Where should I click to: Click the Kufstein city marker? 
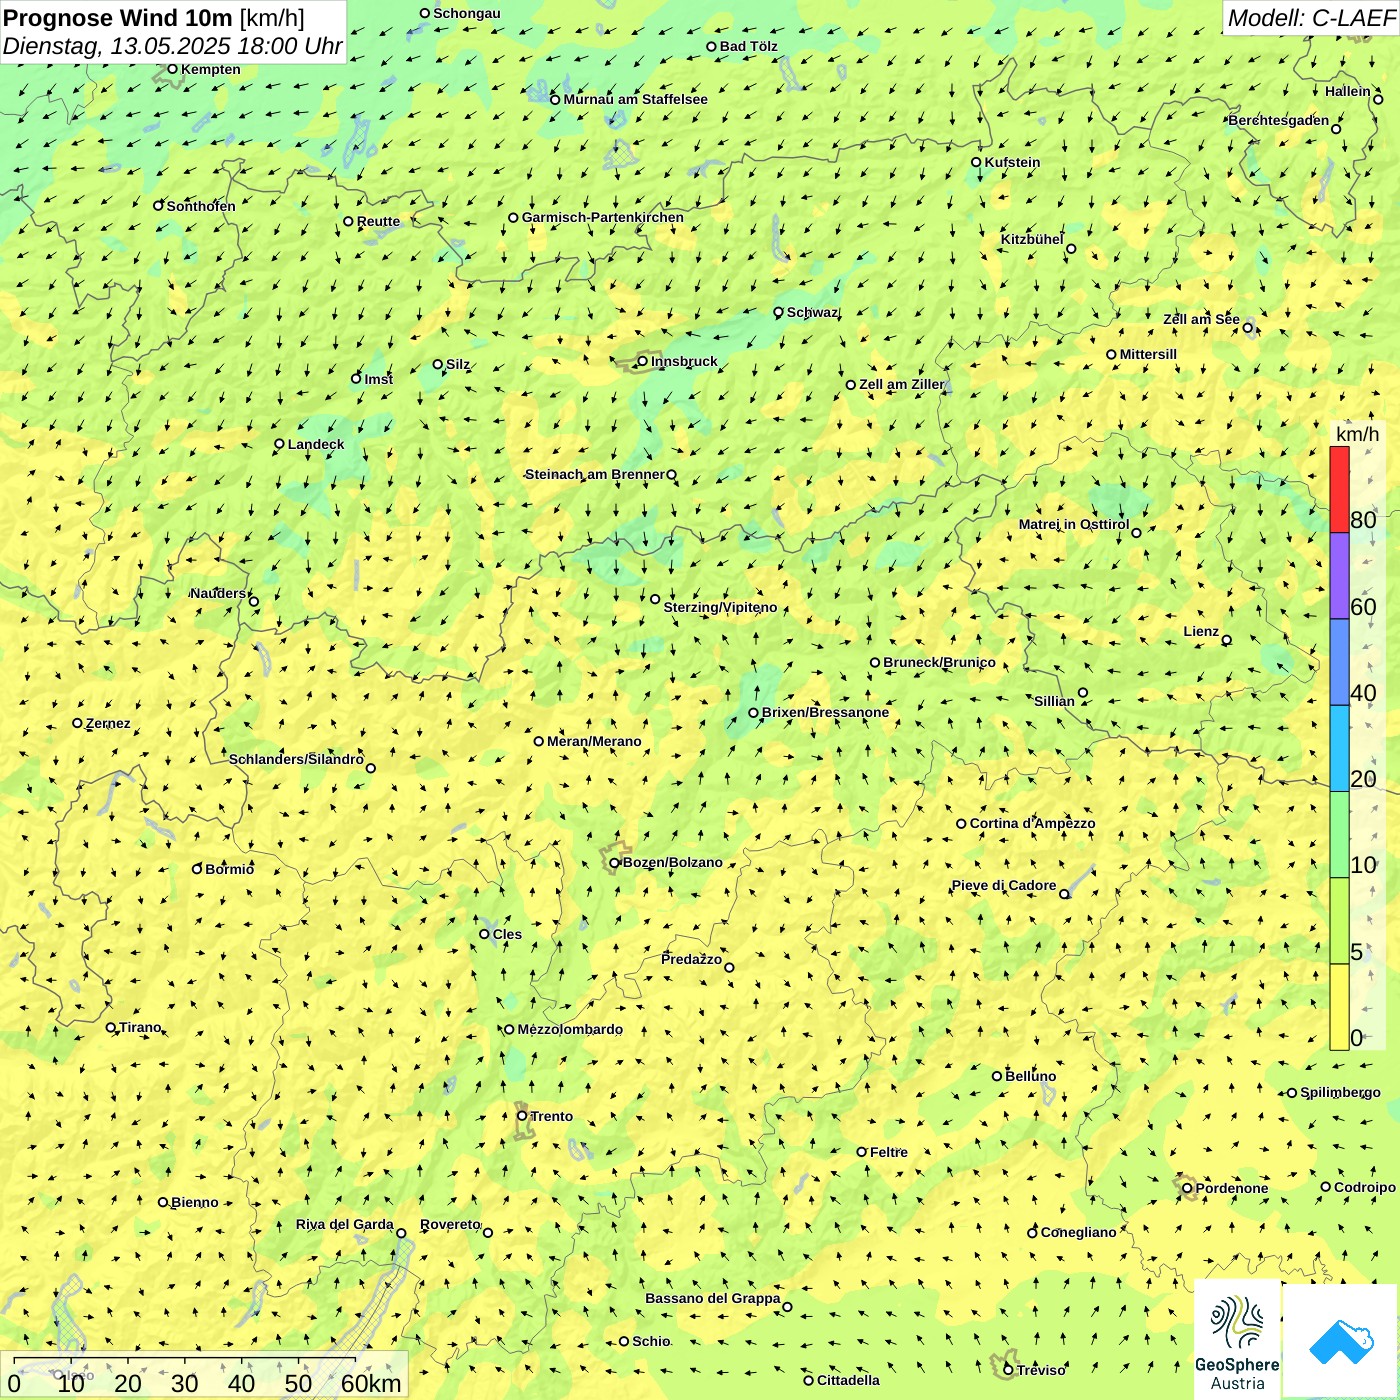tap(977, 162)
